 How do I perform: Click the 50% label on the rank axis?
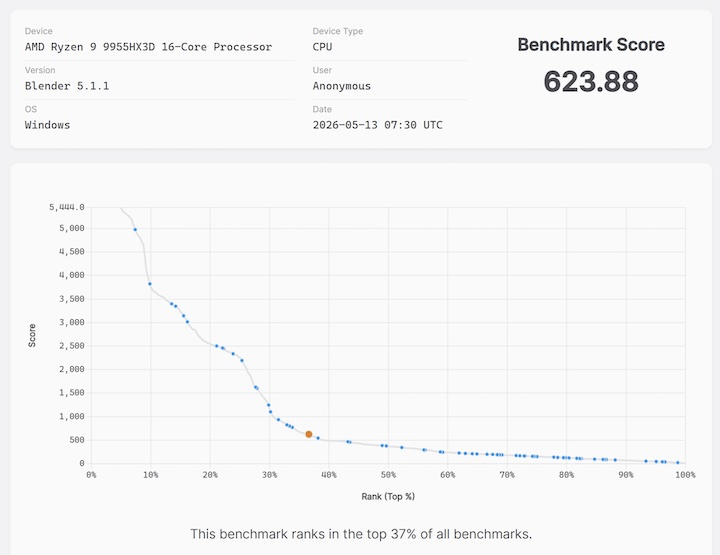tap(388, 475)
